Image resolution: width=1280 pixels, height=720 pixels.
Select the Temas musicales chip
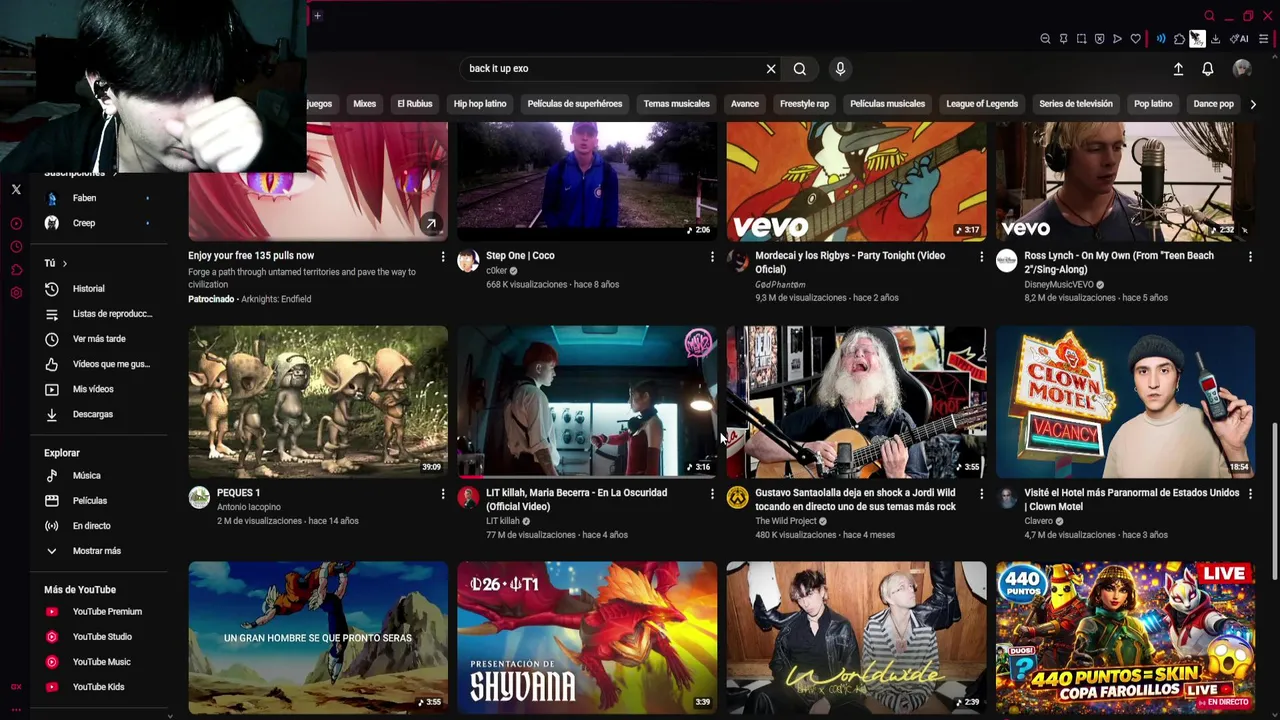(677, 104)
